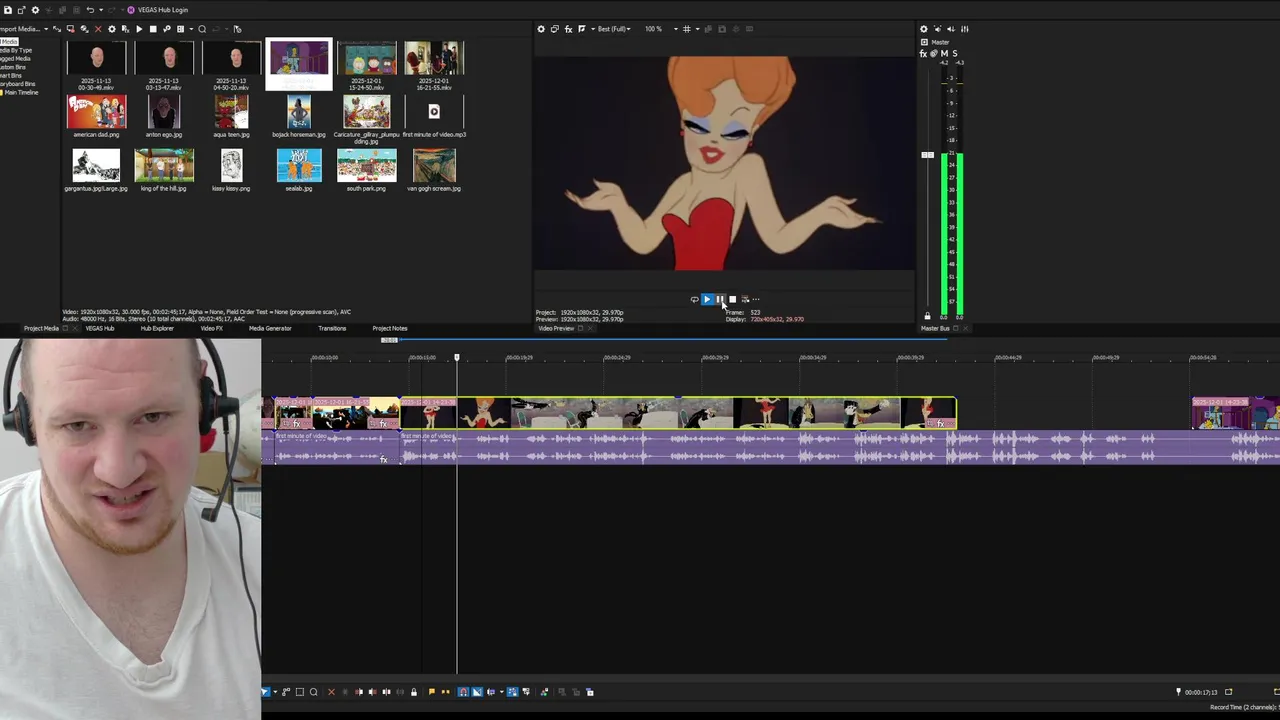Open Master FX on the Master Bus
The height and width of the screenshot is (720, 1280).
pyautogui.click(x=923, y=54)
